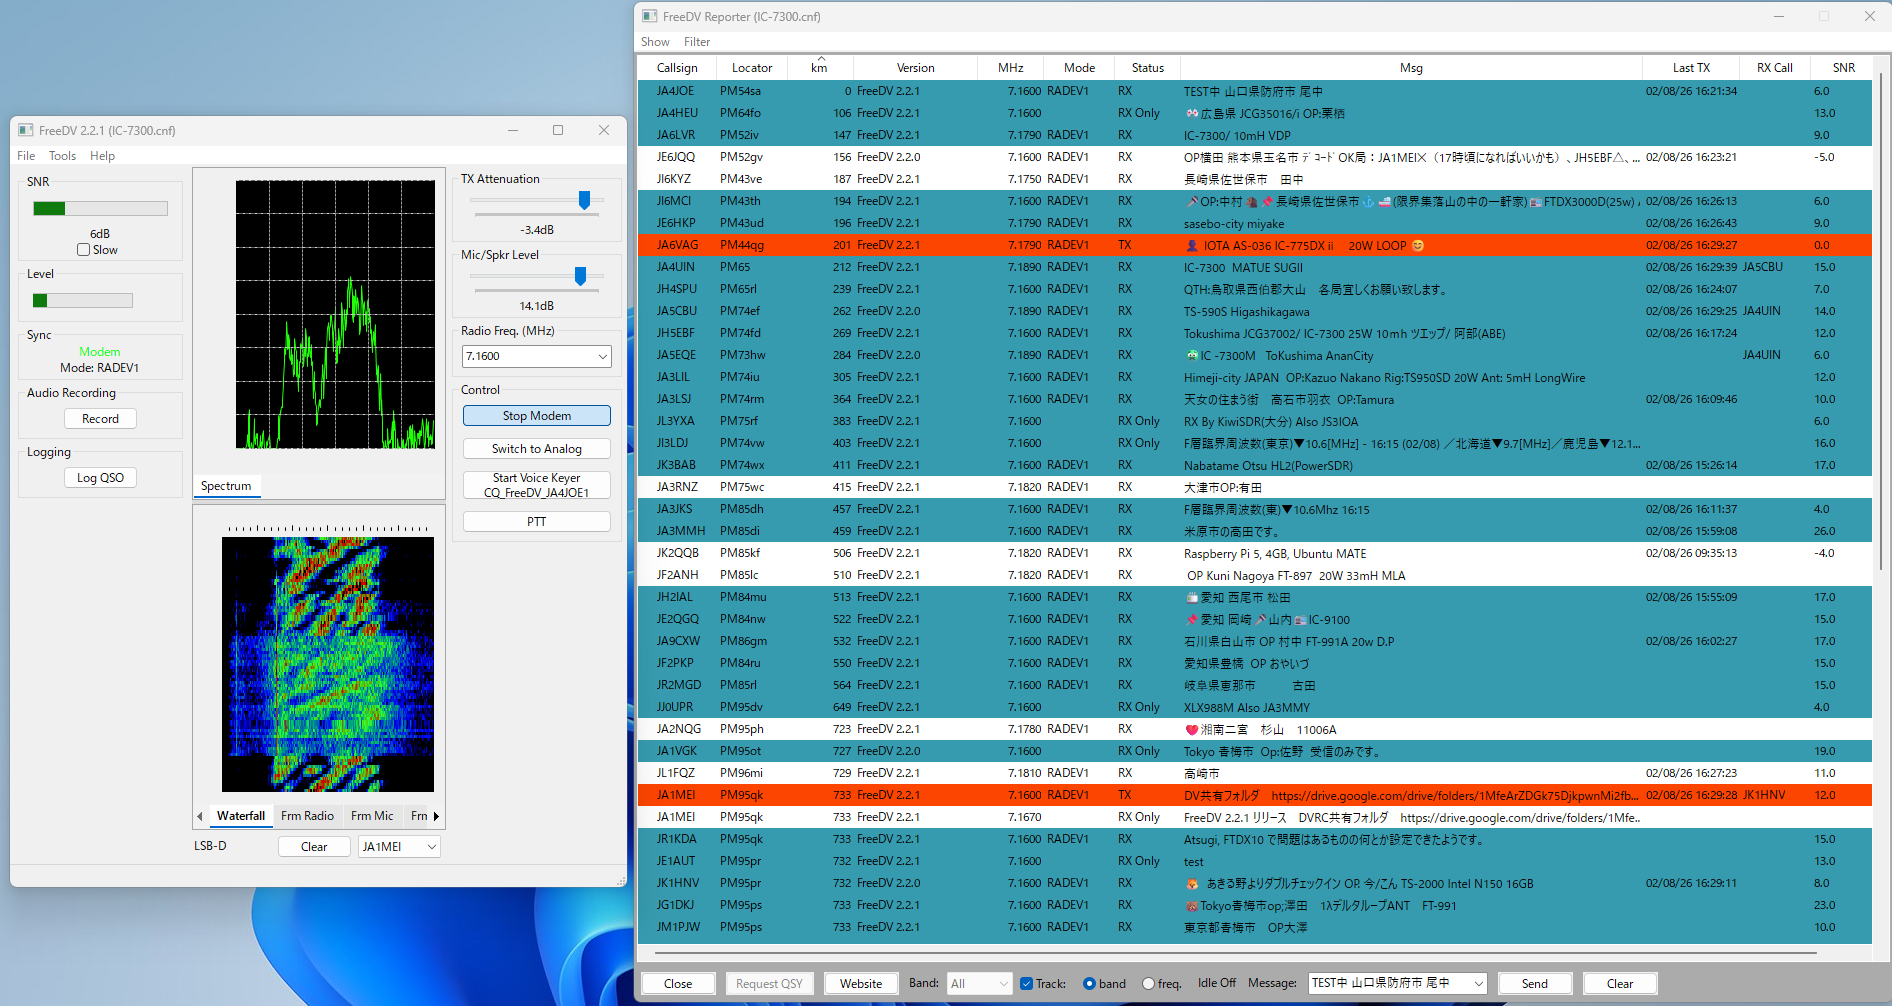Minimize the FreeDV Reporter window

(1779, 16)
